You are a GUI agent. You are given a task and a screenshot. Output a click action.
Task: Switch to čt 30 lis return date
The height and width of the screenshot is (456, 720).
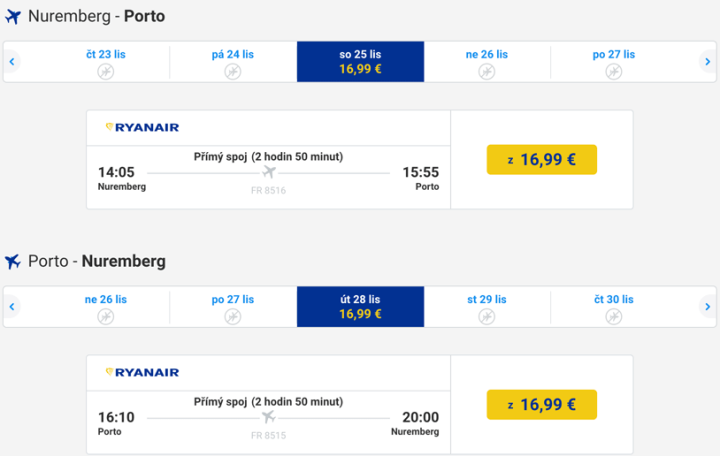[x=614, y=307]
